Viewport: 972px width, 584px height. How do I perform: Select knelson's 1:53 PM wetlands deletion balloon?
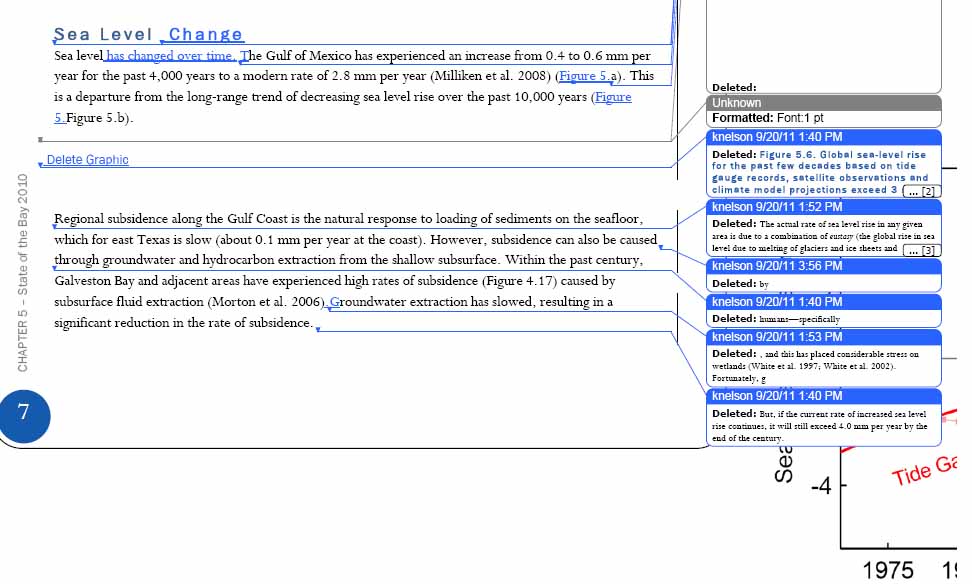pyautogui.click(x=823, y=358)
